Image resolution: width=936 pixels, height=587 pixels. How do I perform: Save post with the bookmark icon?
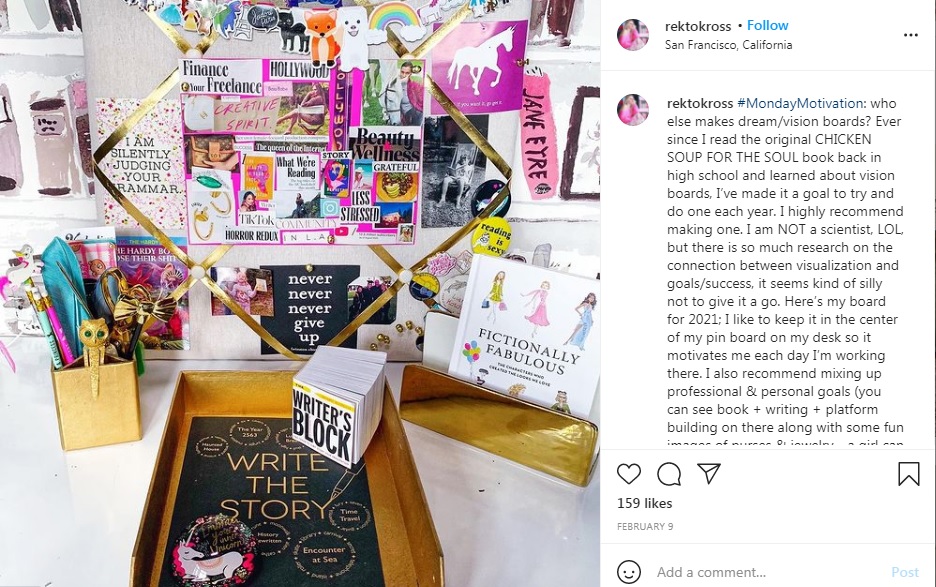pos(909,474)
